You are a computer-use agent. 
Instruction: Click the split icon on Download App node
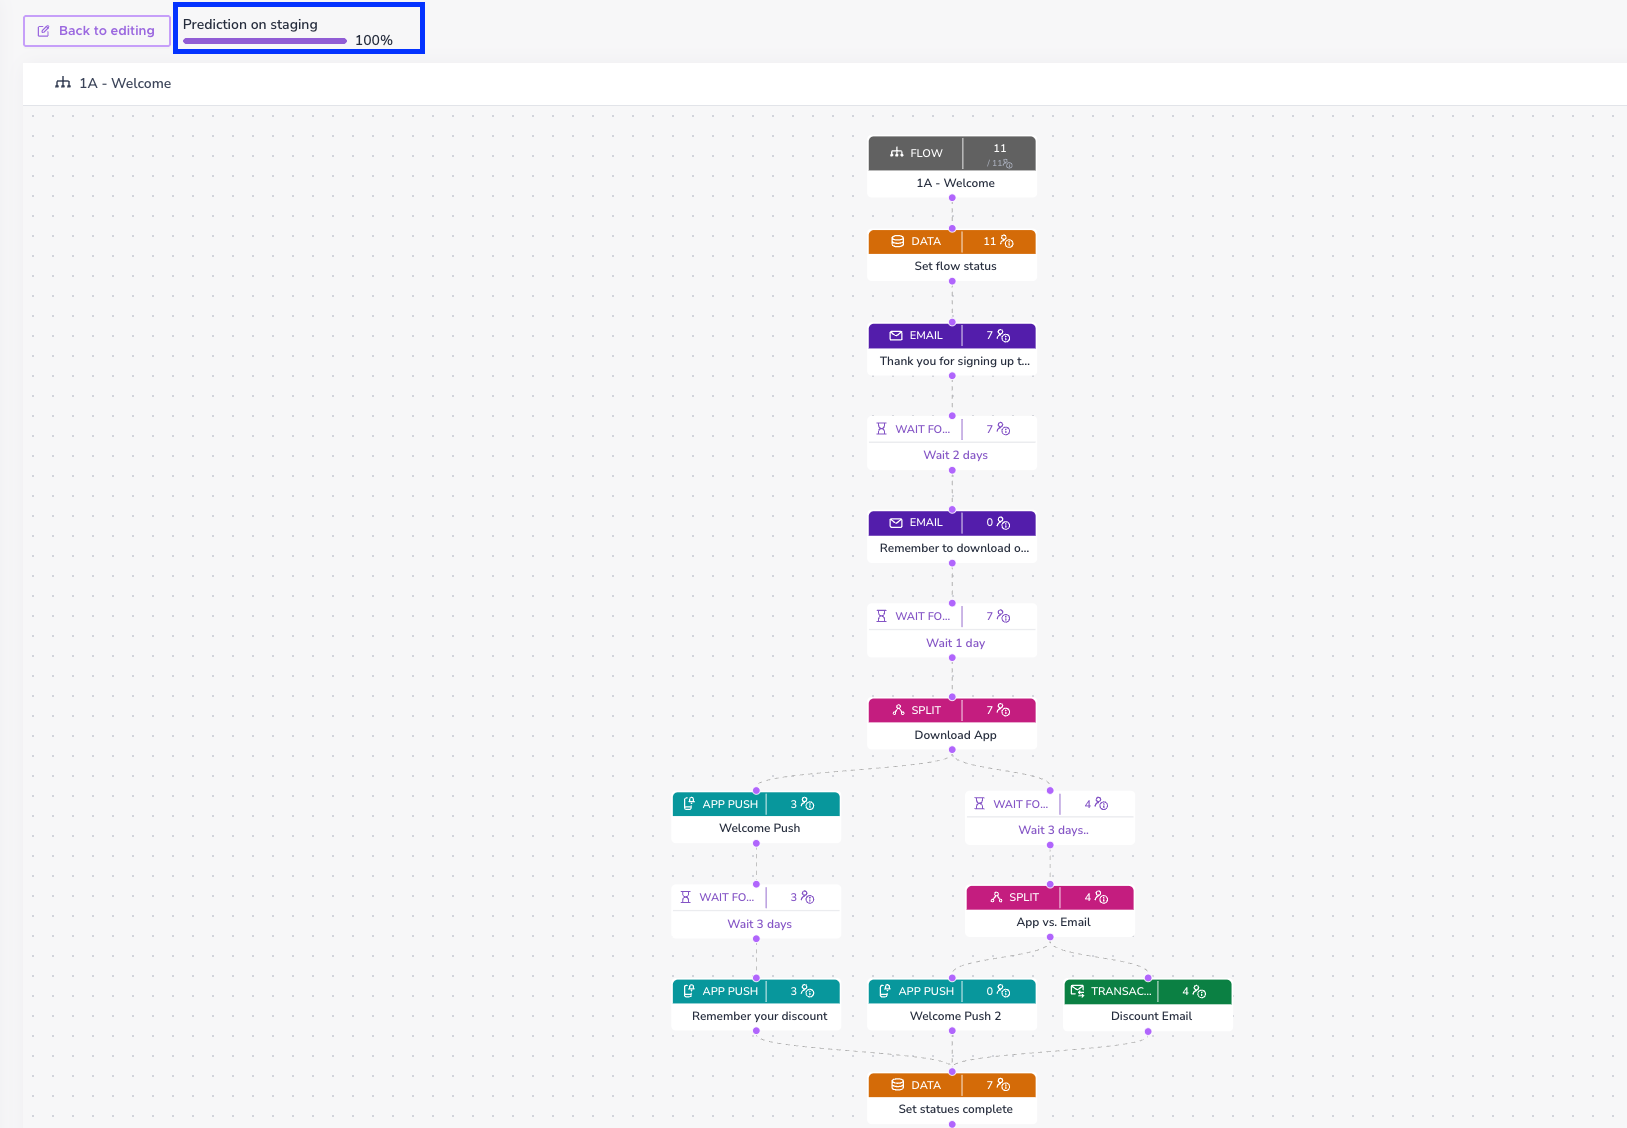pos(898,710)
